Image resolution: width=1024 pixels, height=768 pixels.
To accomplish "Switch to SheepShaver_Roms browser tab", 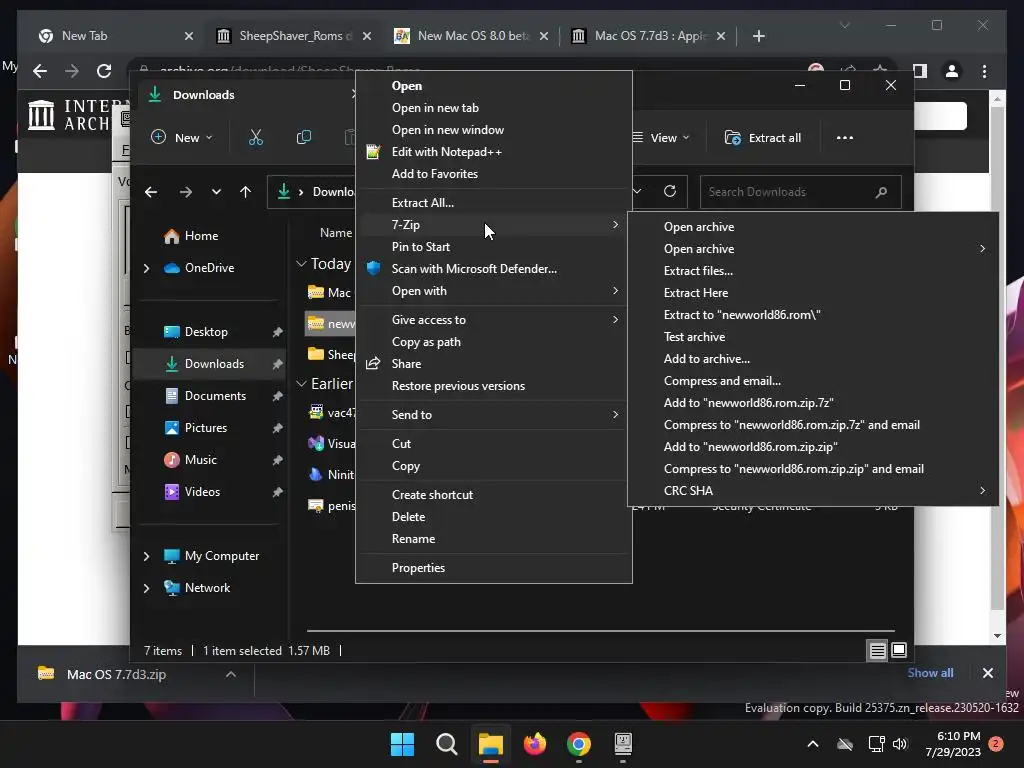I will coord(293,36).
